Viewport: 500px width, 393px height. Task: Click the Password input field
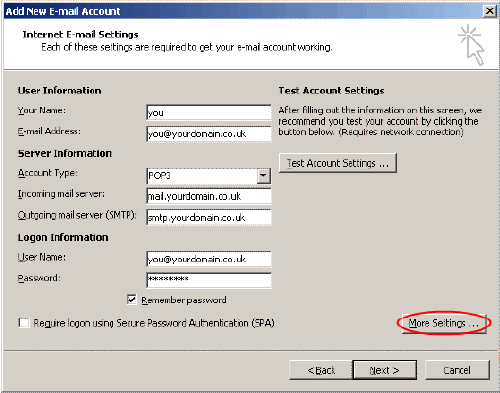(209, 280)
